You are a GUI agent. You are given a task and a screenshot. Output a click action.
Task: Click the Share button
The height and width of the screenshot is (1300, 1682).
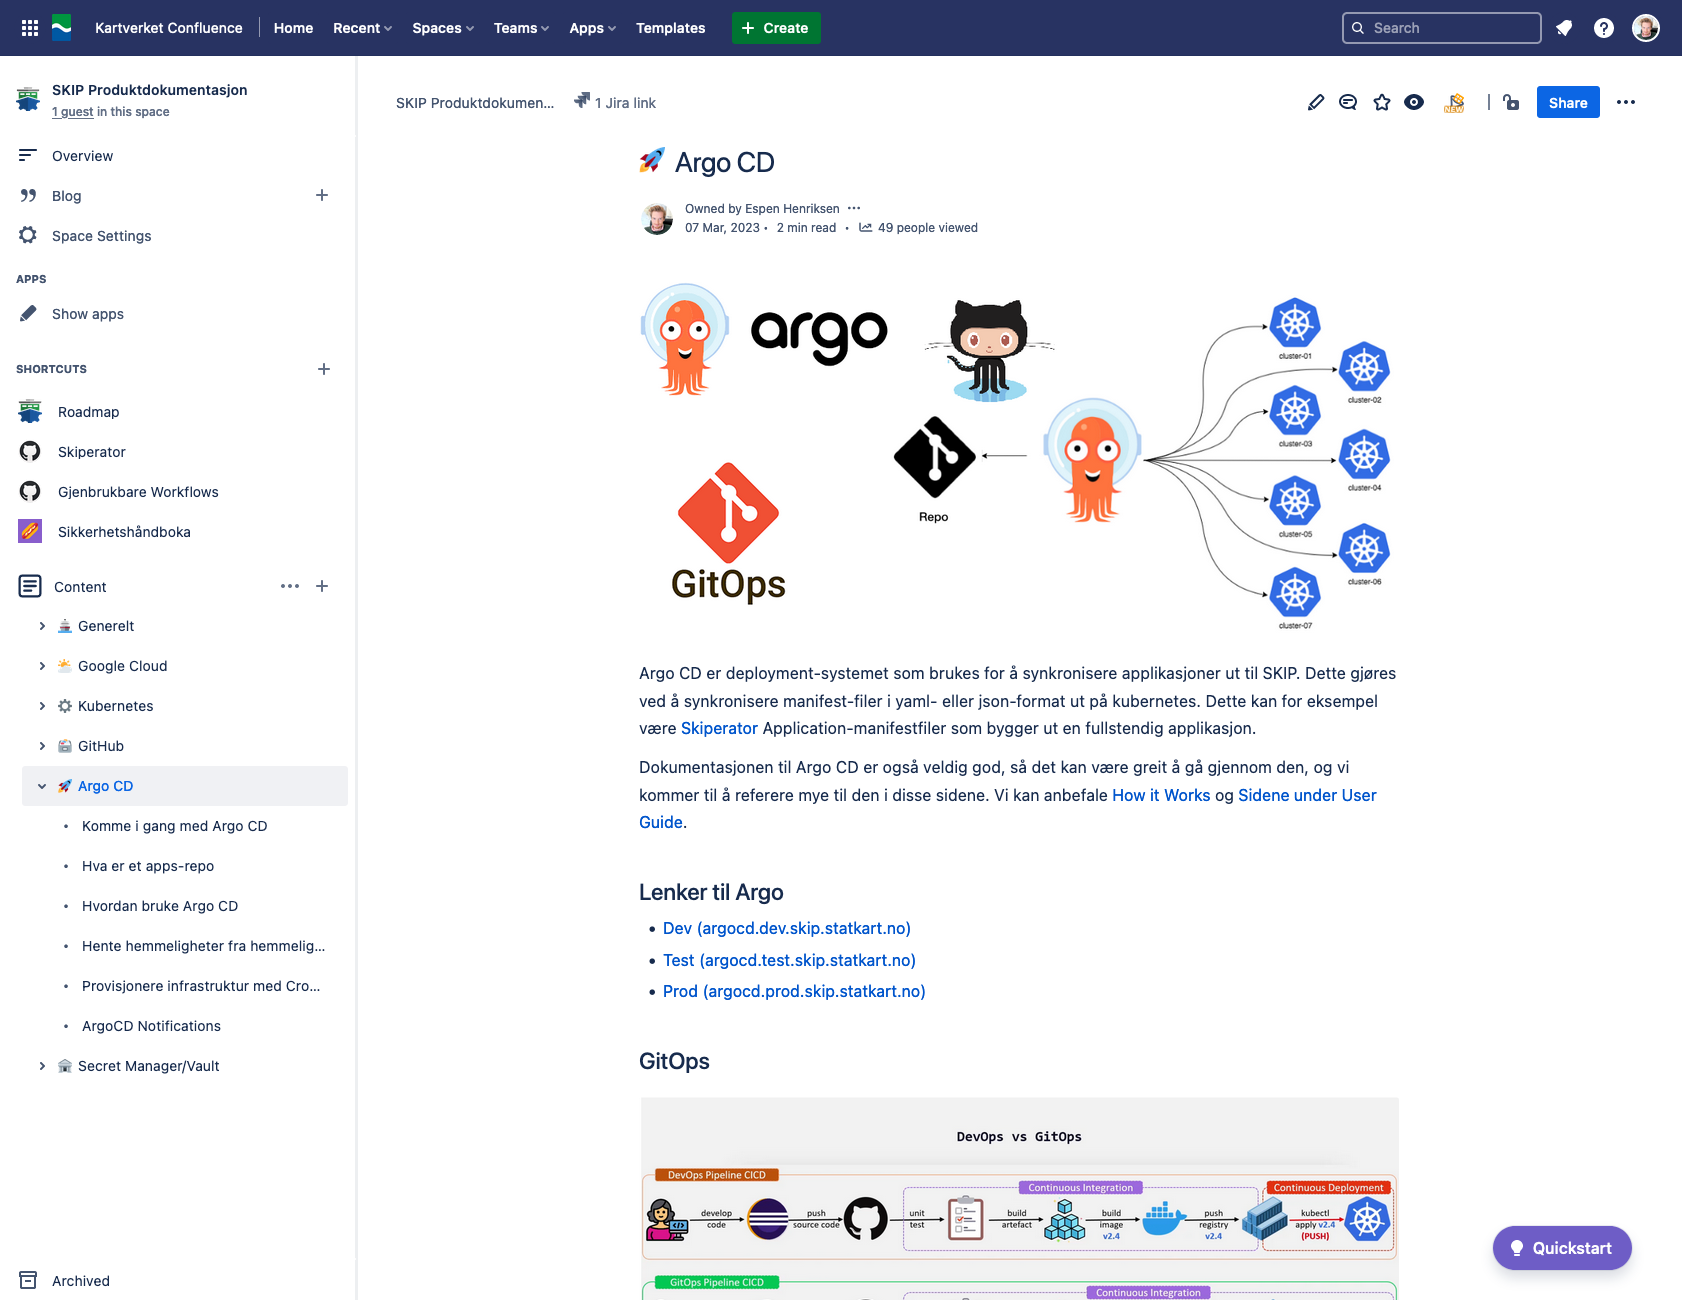point(1568,102)
